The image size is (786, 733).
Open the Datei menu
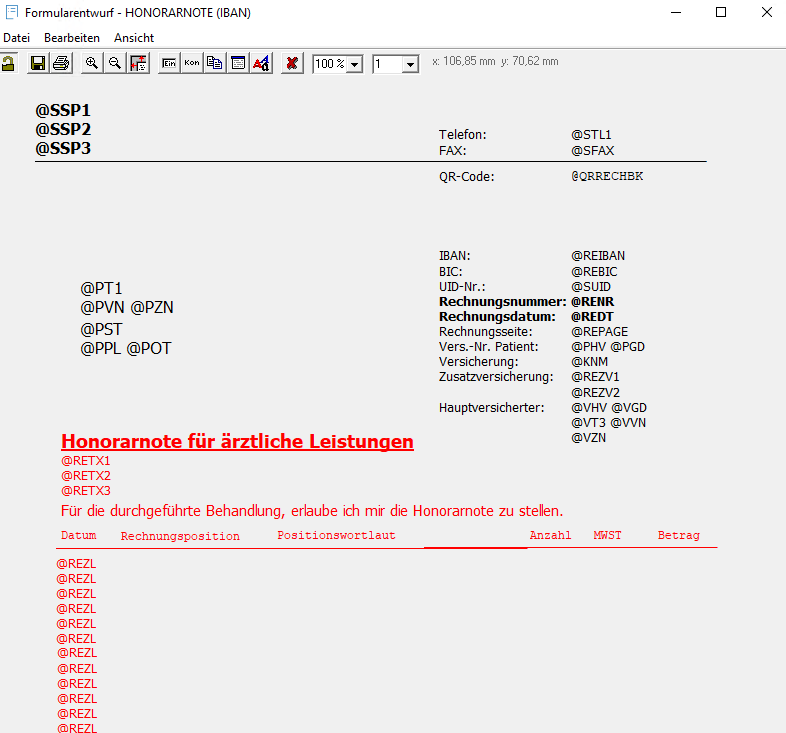pyautogui.click(x=17, y=37)
